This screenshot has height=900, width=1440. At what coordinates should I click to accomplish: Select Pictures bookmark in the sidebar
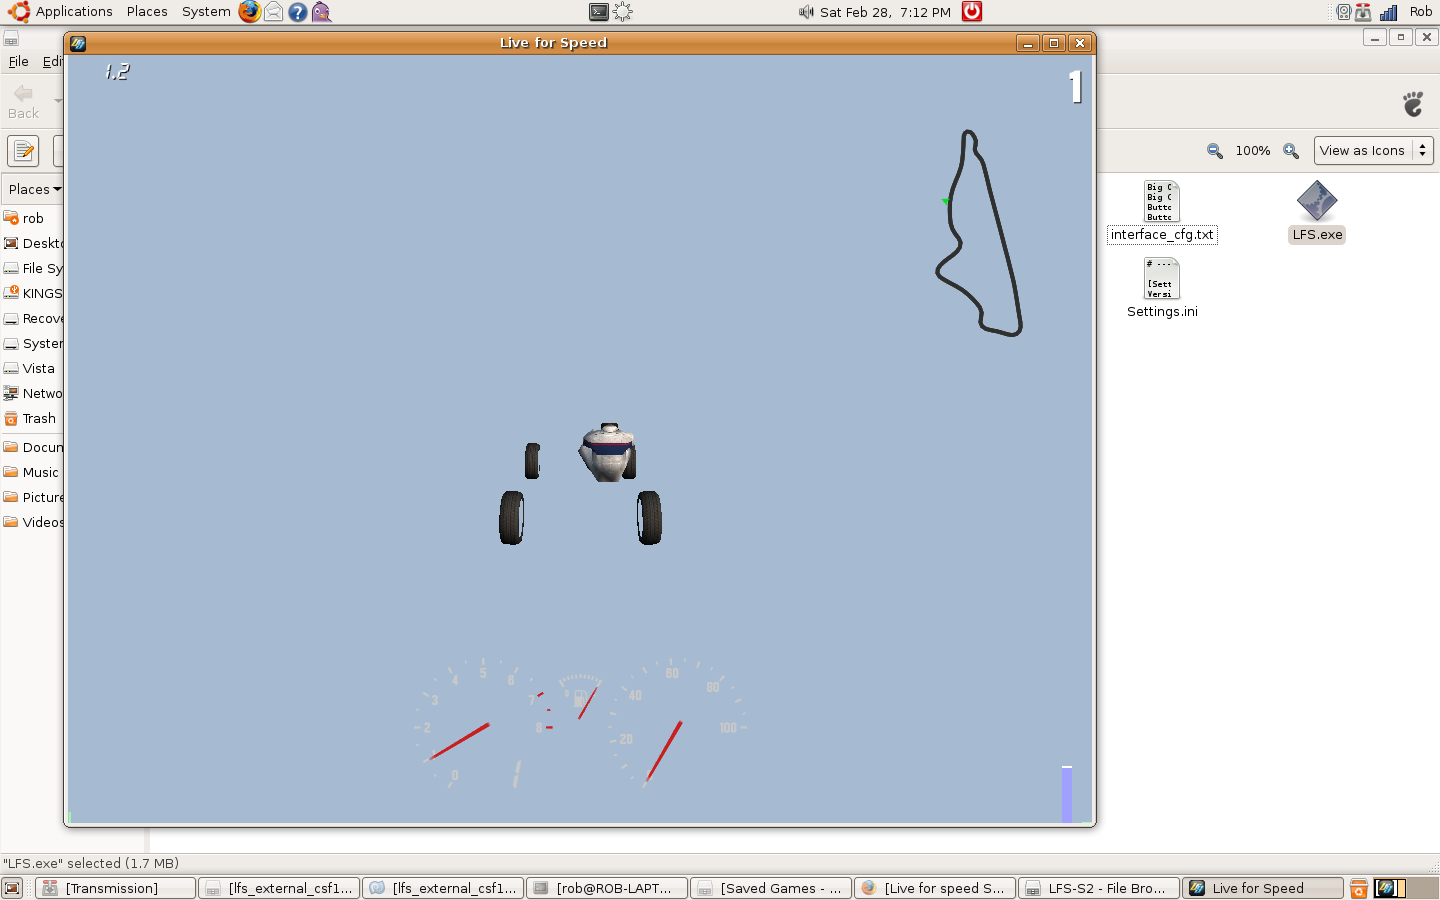pos(33,497)
